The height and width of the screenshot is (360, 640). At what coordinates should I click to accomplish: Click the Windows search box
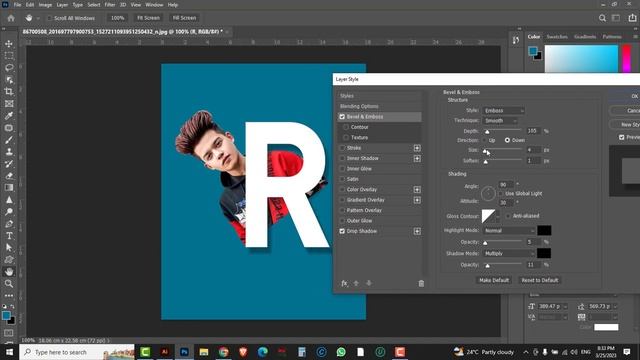coord(77,352)
